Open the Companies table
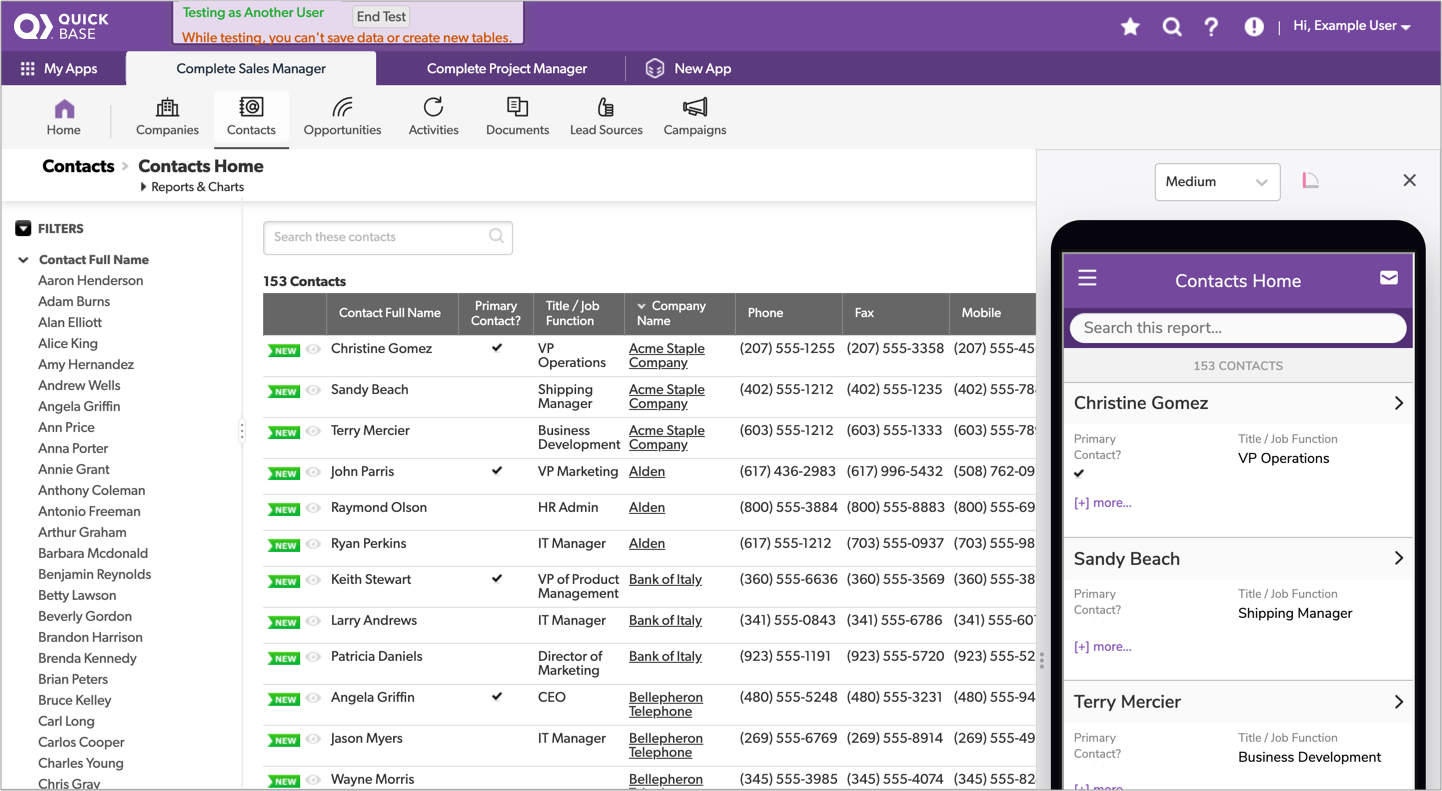The width and height of the screenshot is (1442, 791). [x=167, y=118]
